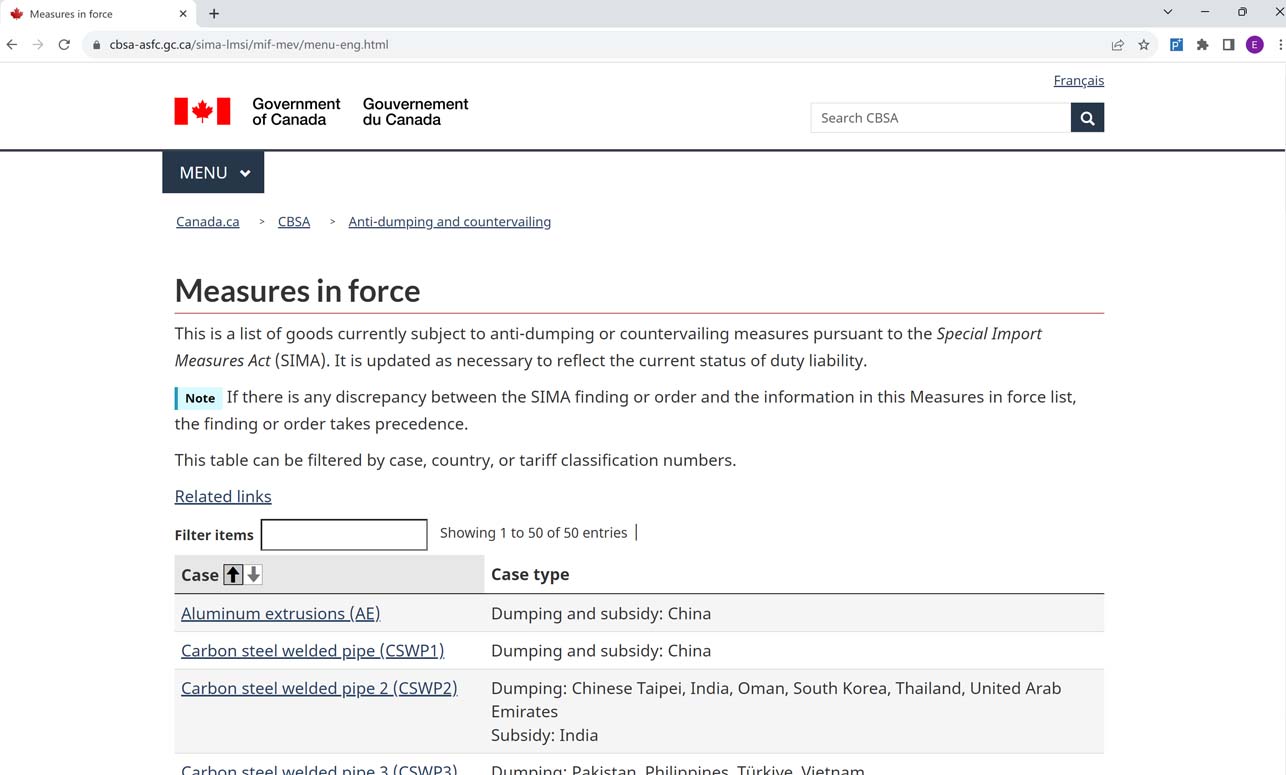
Task: Click the browser address bar URL
Action: (248, 45)
